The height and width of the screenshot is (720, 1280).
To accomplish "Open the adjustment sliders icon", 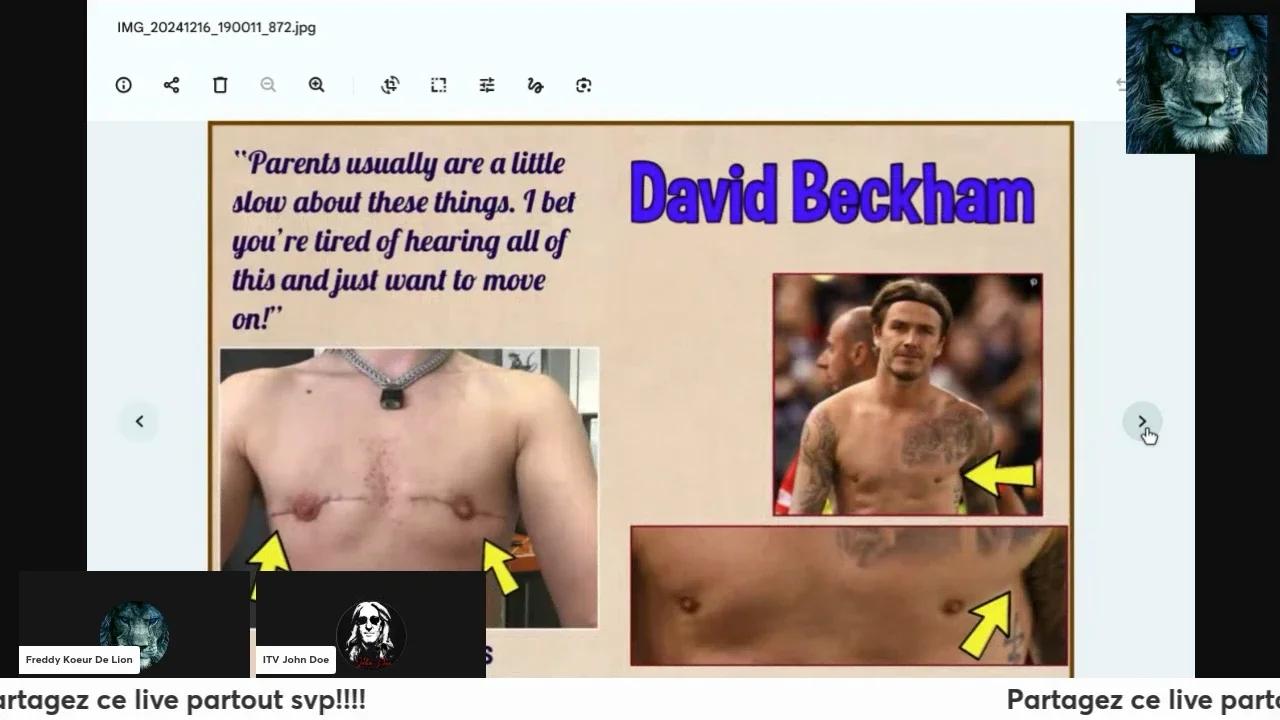I will (x=487, y=85).
